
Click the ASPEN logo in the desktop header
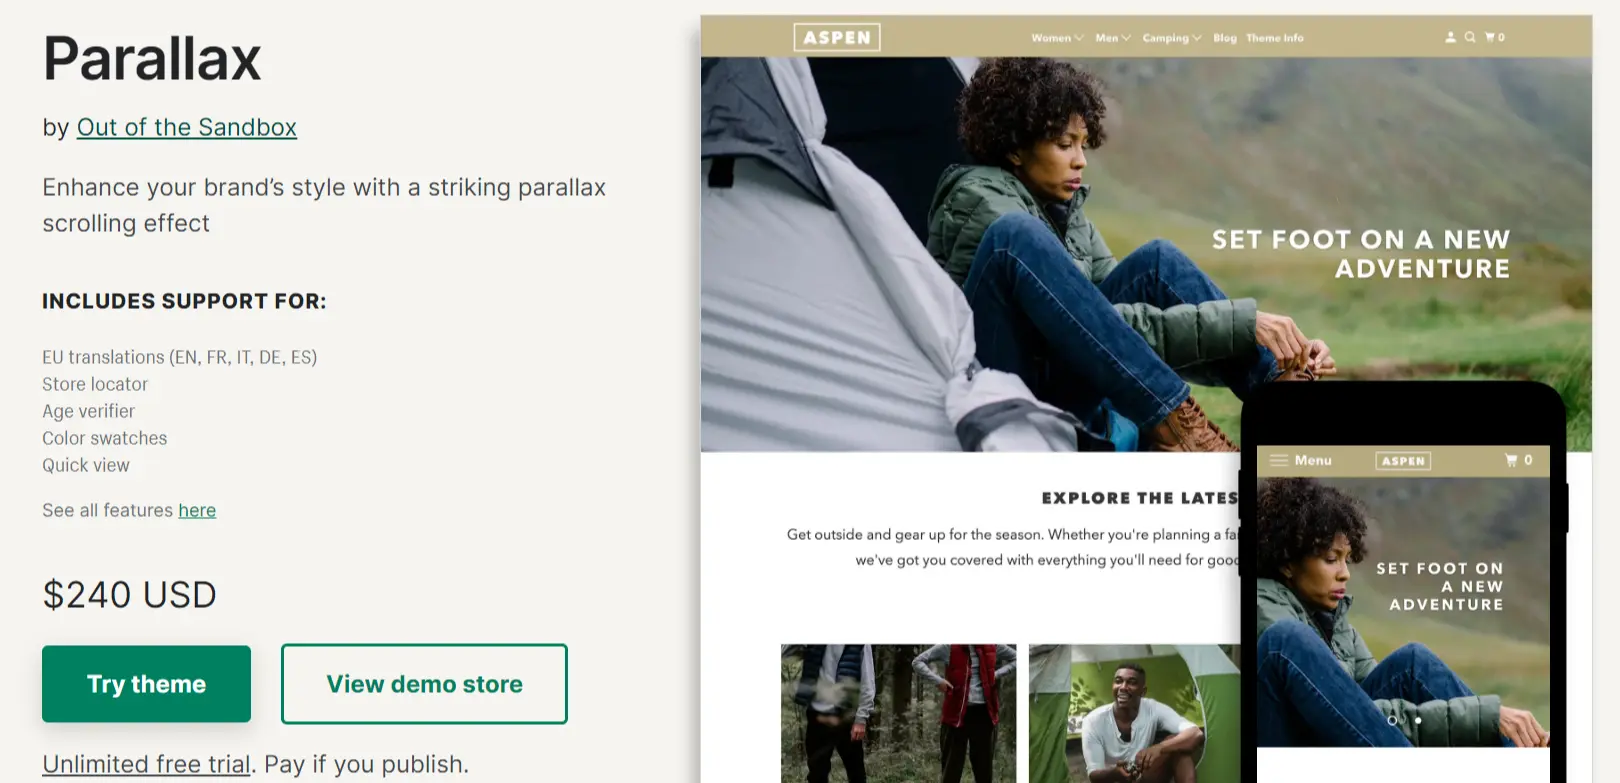click(838, 37)
